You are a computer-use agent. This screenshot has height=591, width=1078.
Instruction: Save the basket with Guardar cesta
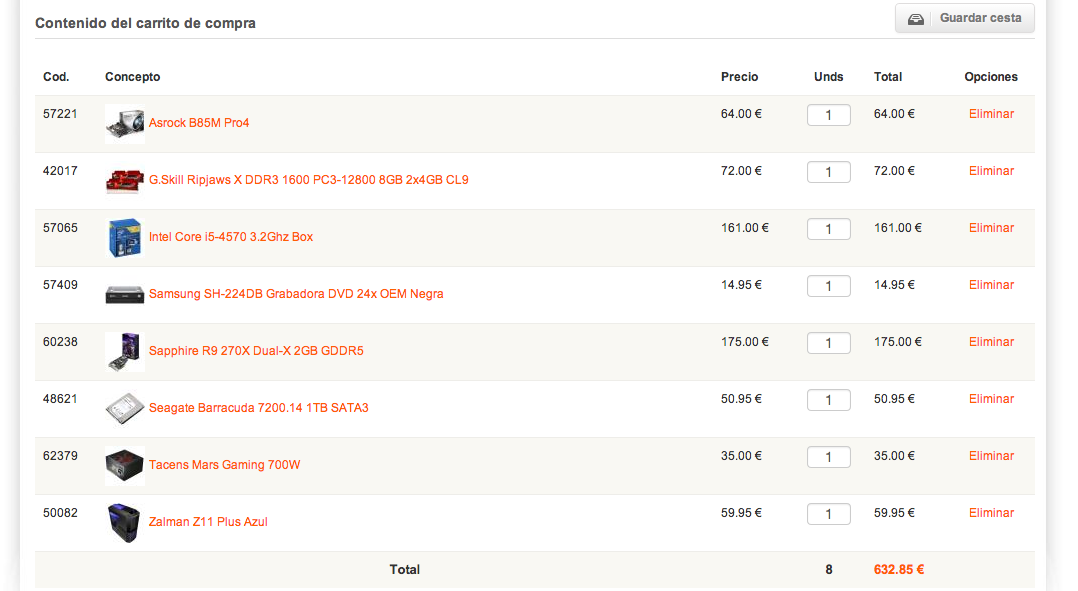click(x=965, y=19)
